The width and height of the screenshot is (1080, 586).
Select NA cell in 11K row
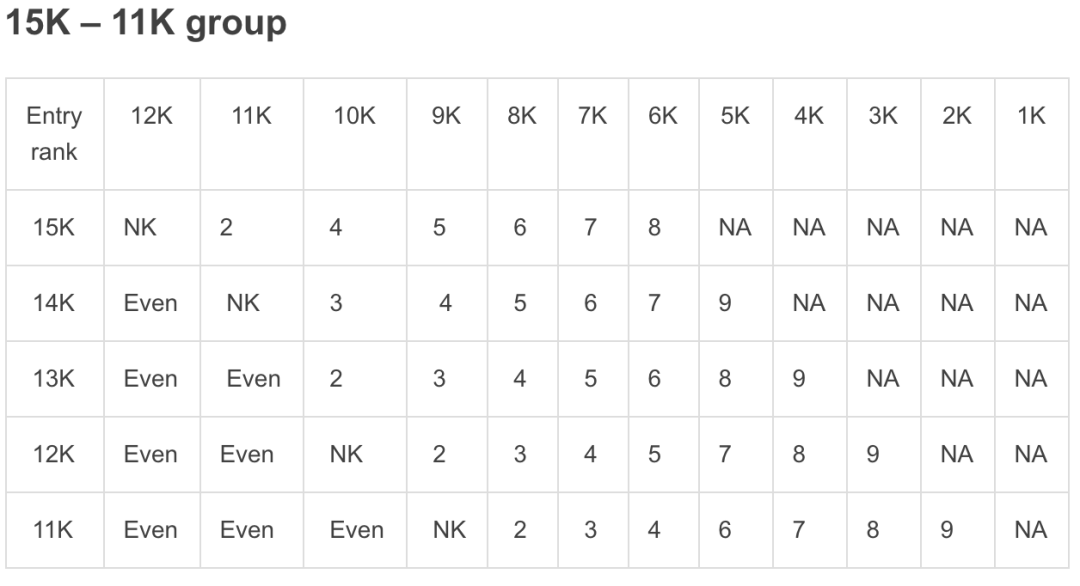coord(1030,530)
